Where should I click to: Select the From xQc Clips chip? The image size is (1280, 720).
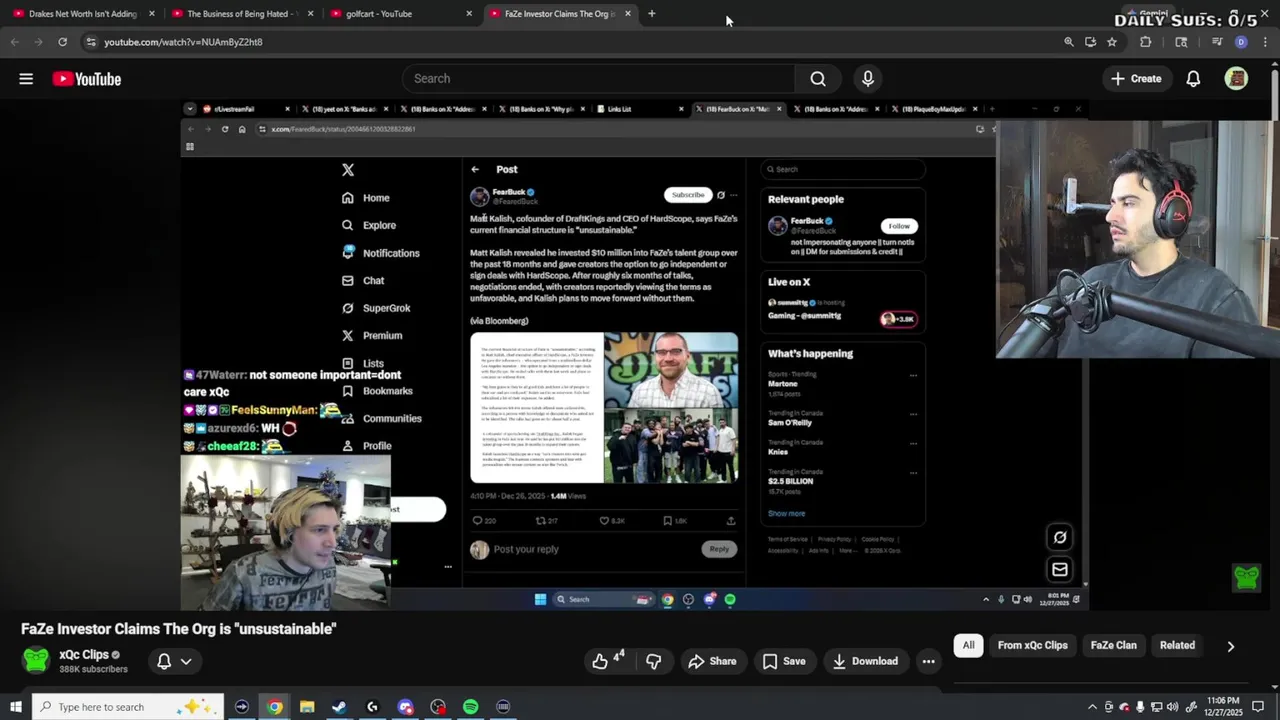coord(1032,646)
